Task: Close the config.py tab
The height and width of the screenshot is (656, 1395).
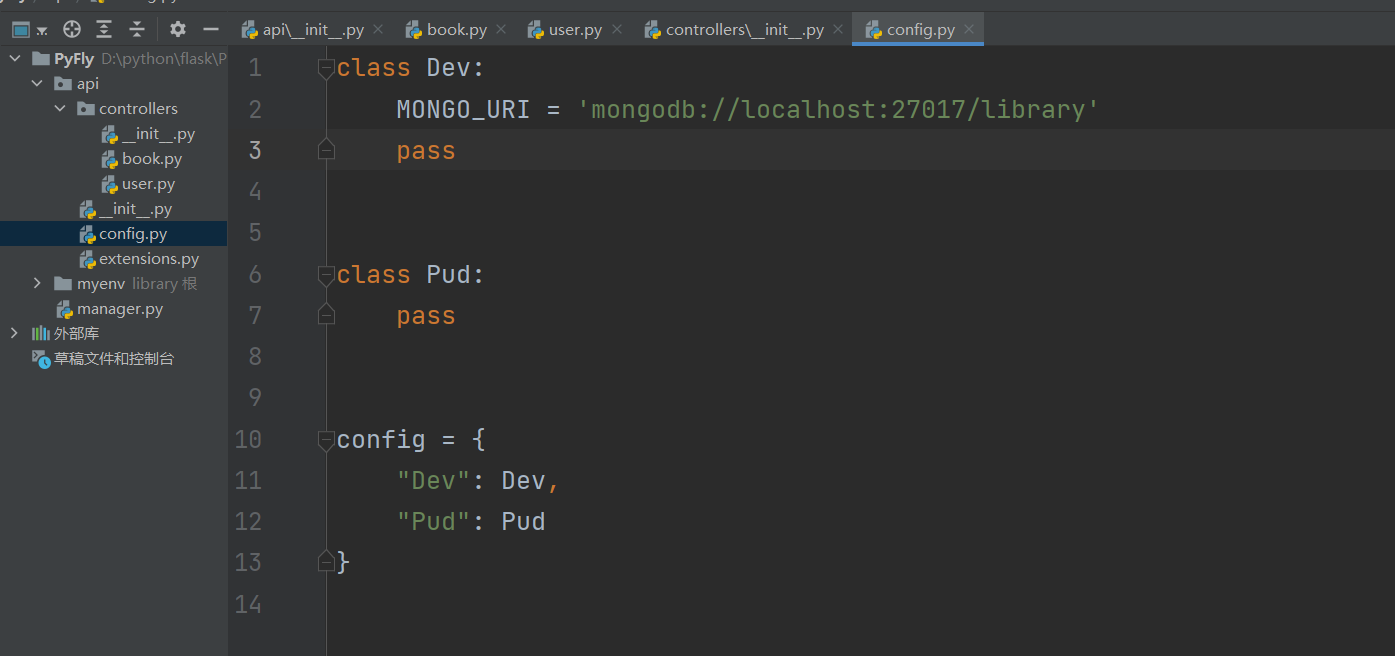Action: pyautogui.click(x=968, y=30)
